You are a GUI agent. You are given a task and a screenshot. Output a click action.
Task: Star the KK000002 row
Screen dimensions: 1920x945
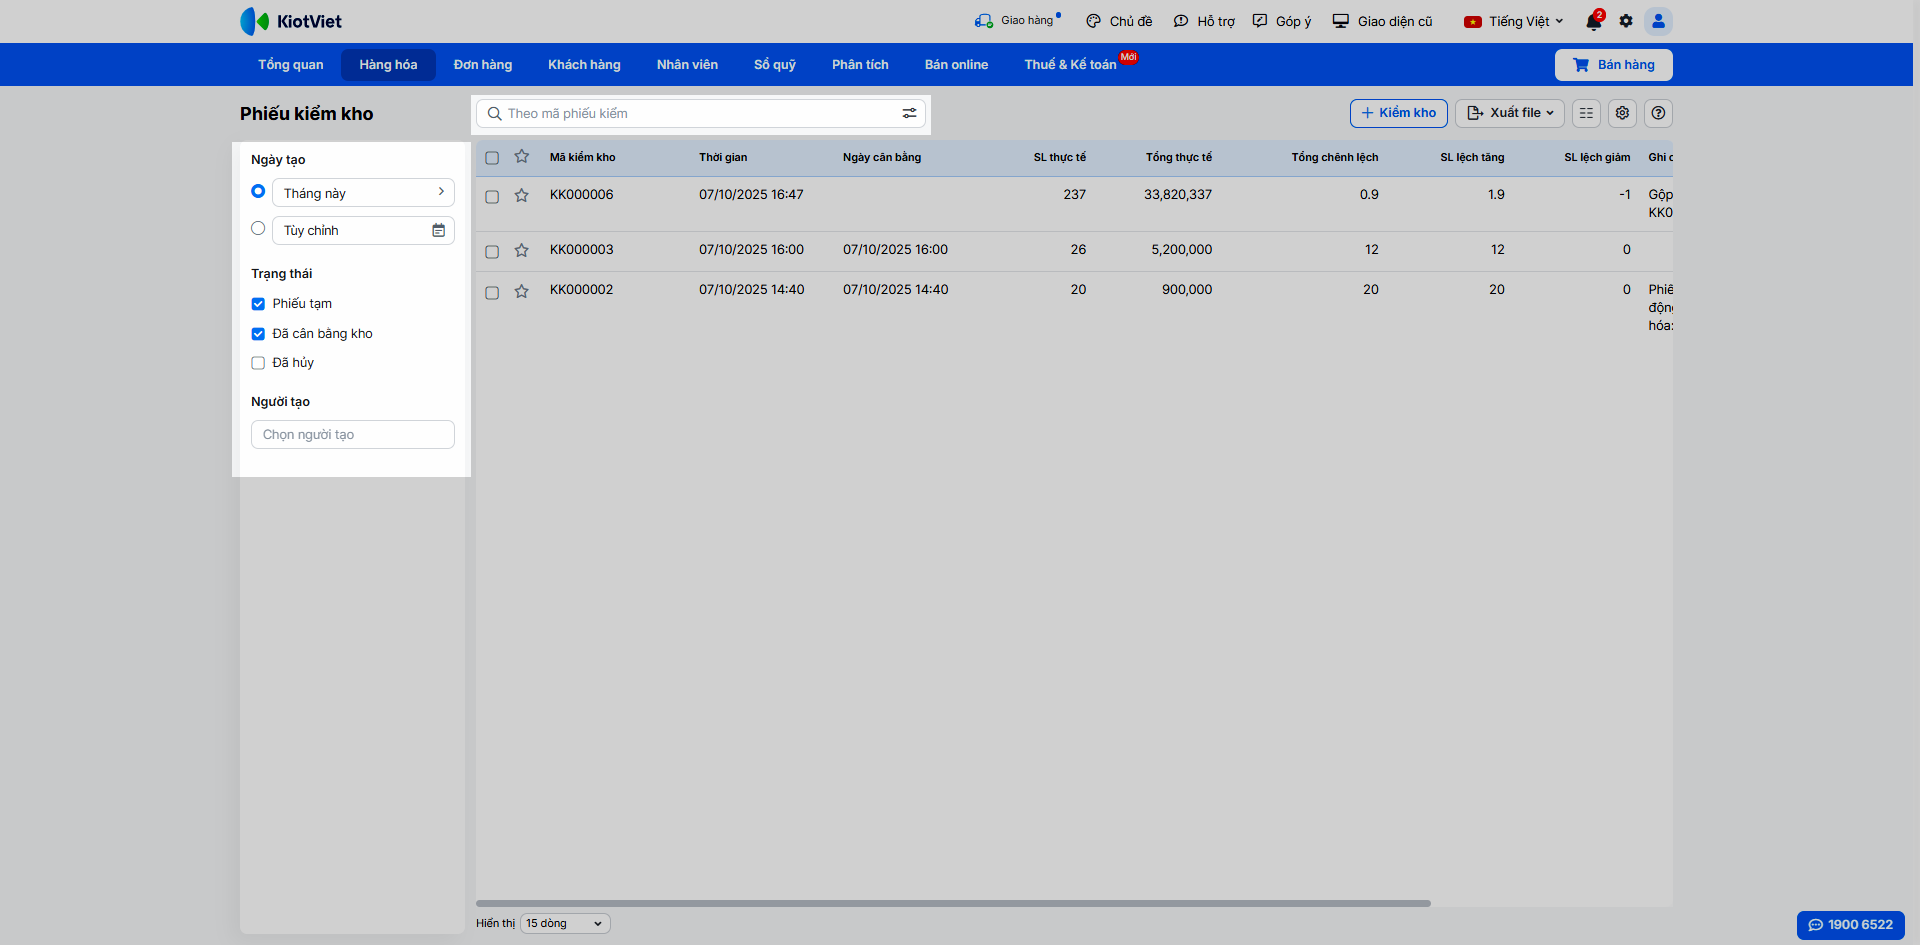[521, 291]
